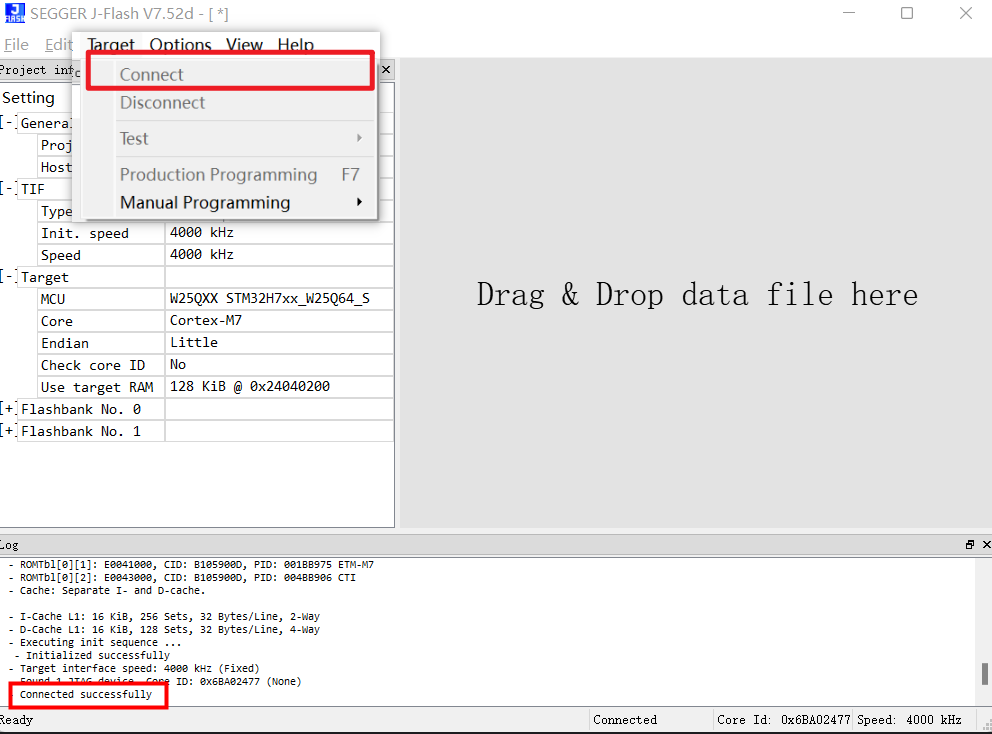992x734 pixels.
Task: Click the J-Flash app icon in title bar
Action: (x=15, y=13)
